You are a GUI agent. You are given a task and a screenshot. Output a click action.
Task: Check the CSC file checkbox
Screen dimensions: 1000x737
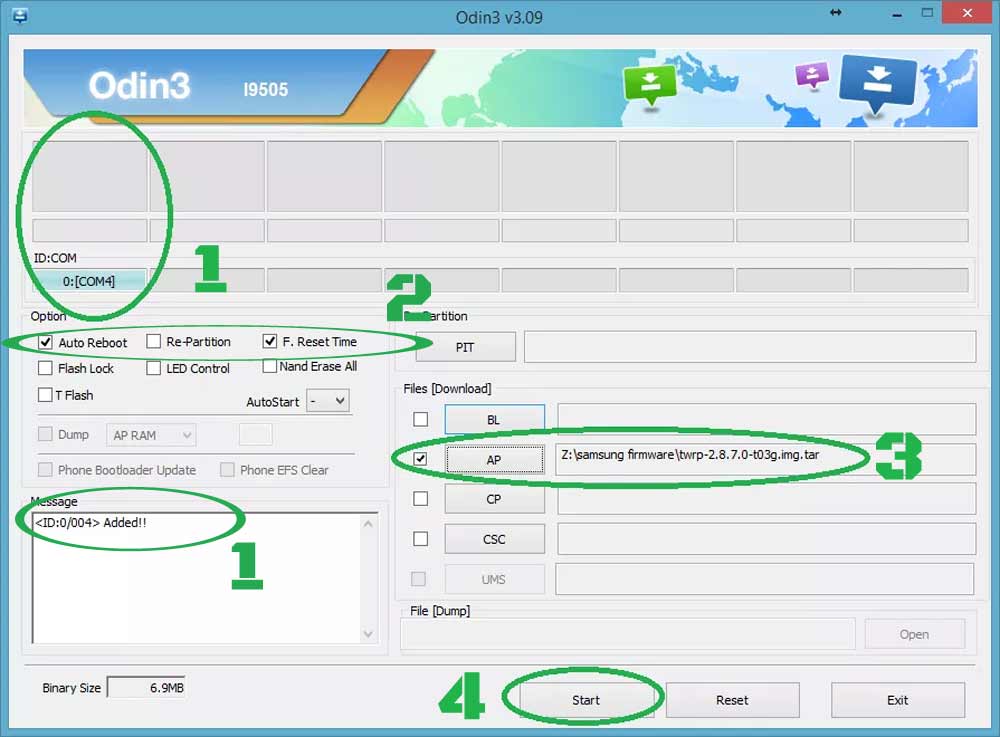coord(421,539)
